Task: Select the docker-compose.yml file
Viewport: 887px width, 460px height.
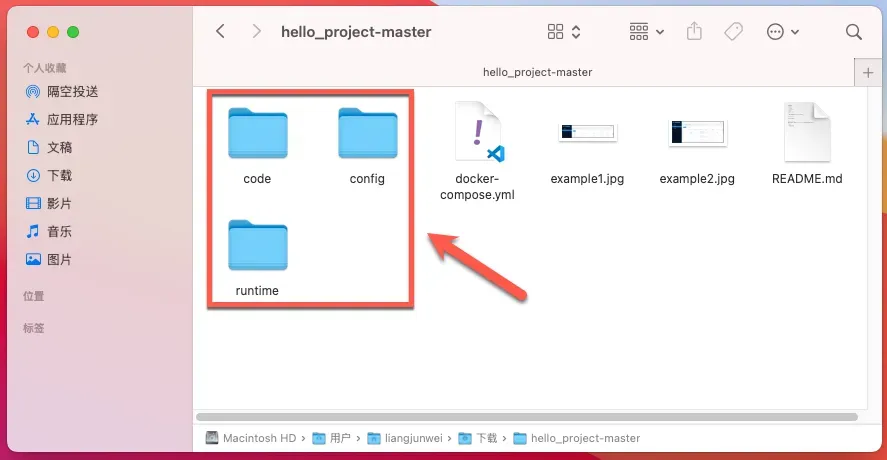Action: pyautogui.click(x=478, y=132)
